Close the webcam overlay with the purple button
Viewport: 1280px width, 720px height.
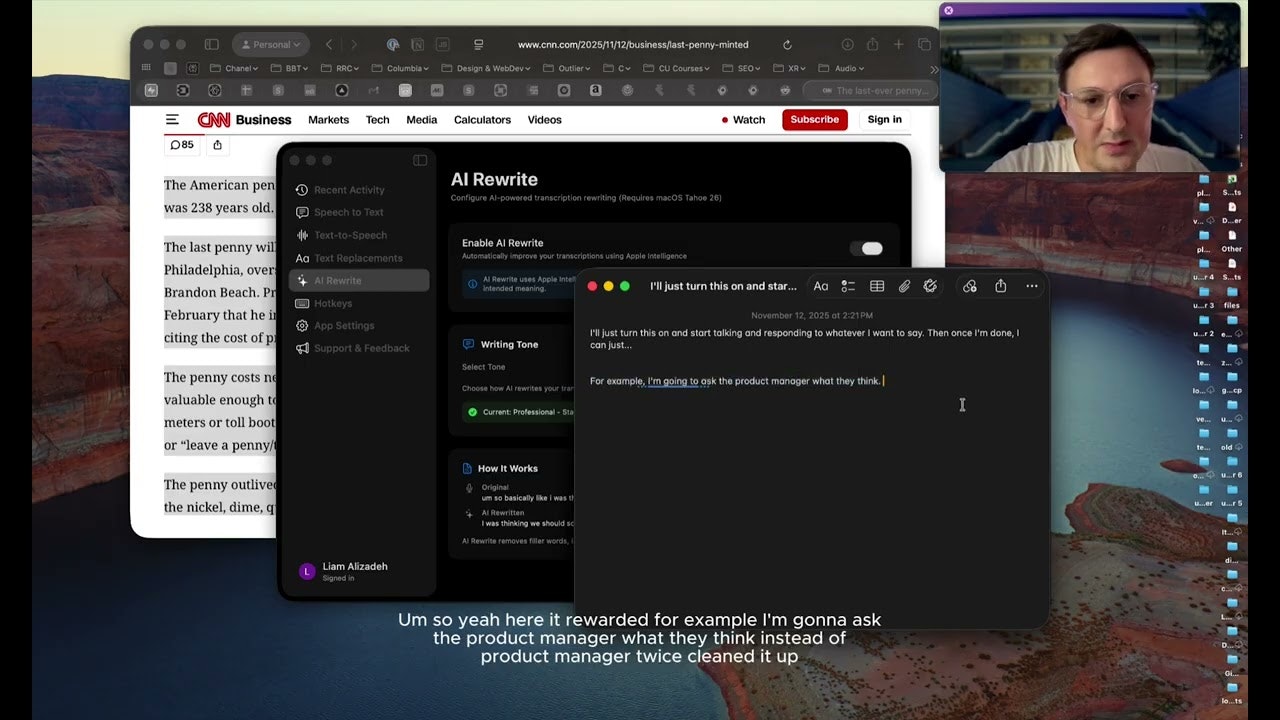(949, 11)
